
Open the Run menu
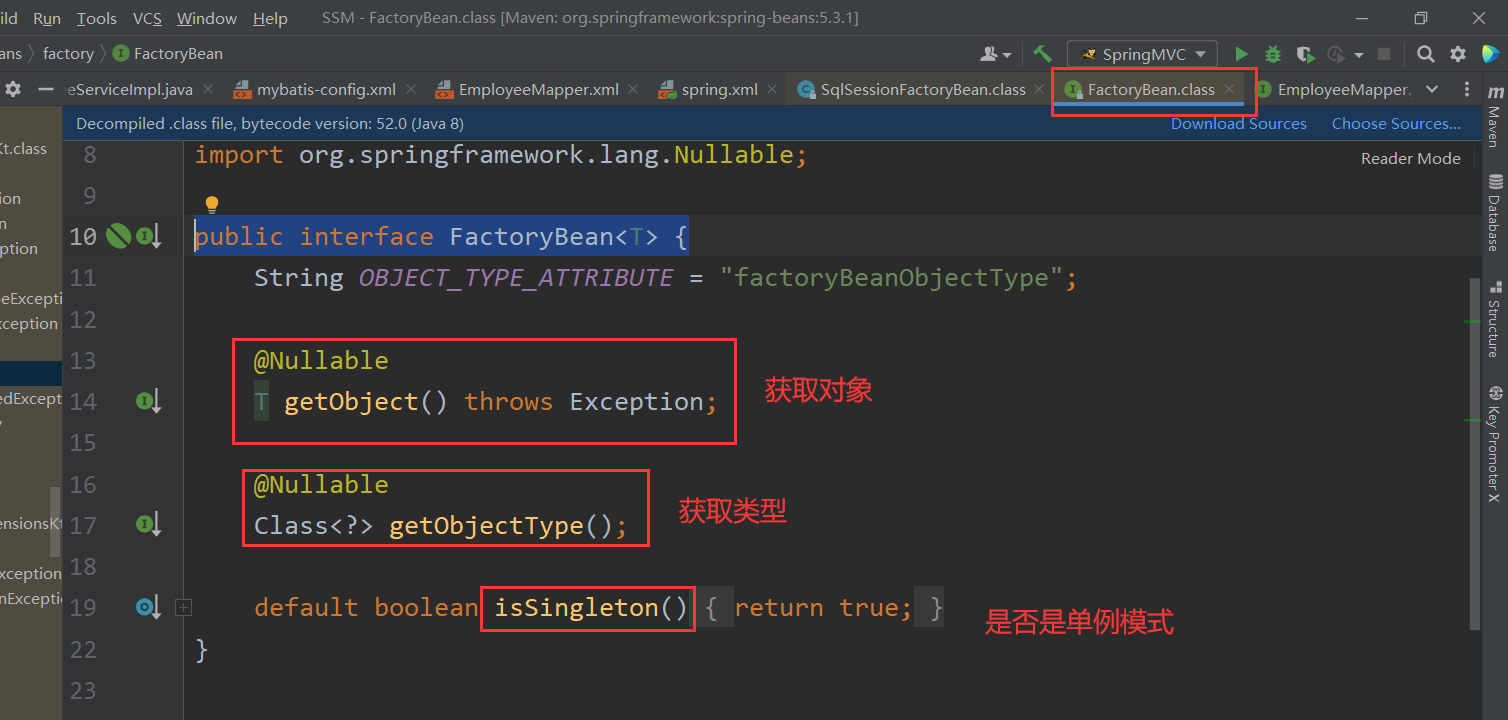pos(46,18)
